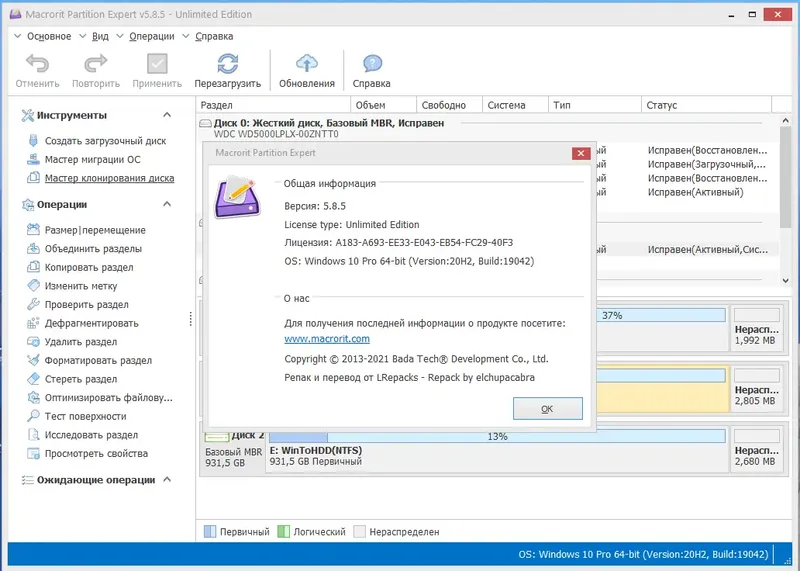
Task: Click partition list scrollbar up arrow
Action: 785,121
